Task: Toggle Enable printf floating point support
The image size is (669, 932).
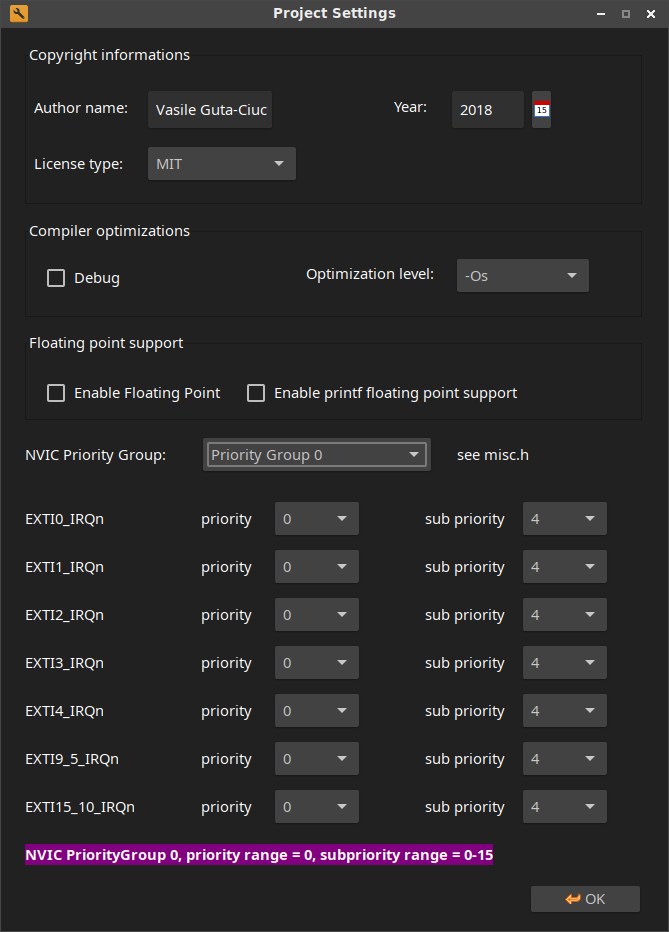Action: point(256,393)
